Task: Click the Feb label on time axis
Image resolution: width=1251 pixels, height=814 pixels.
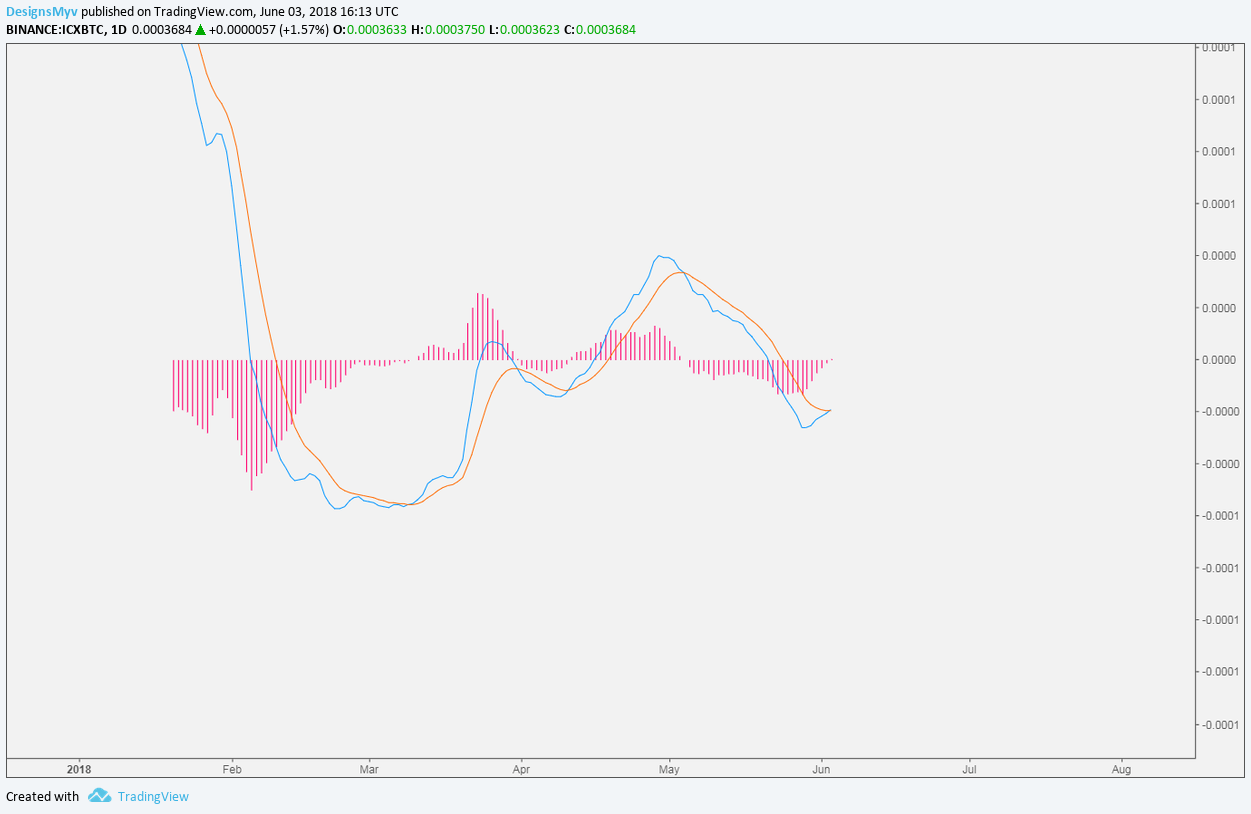Action: [232, 769]
